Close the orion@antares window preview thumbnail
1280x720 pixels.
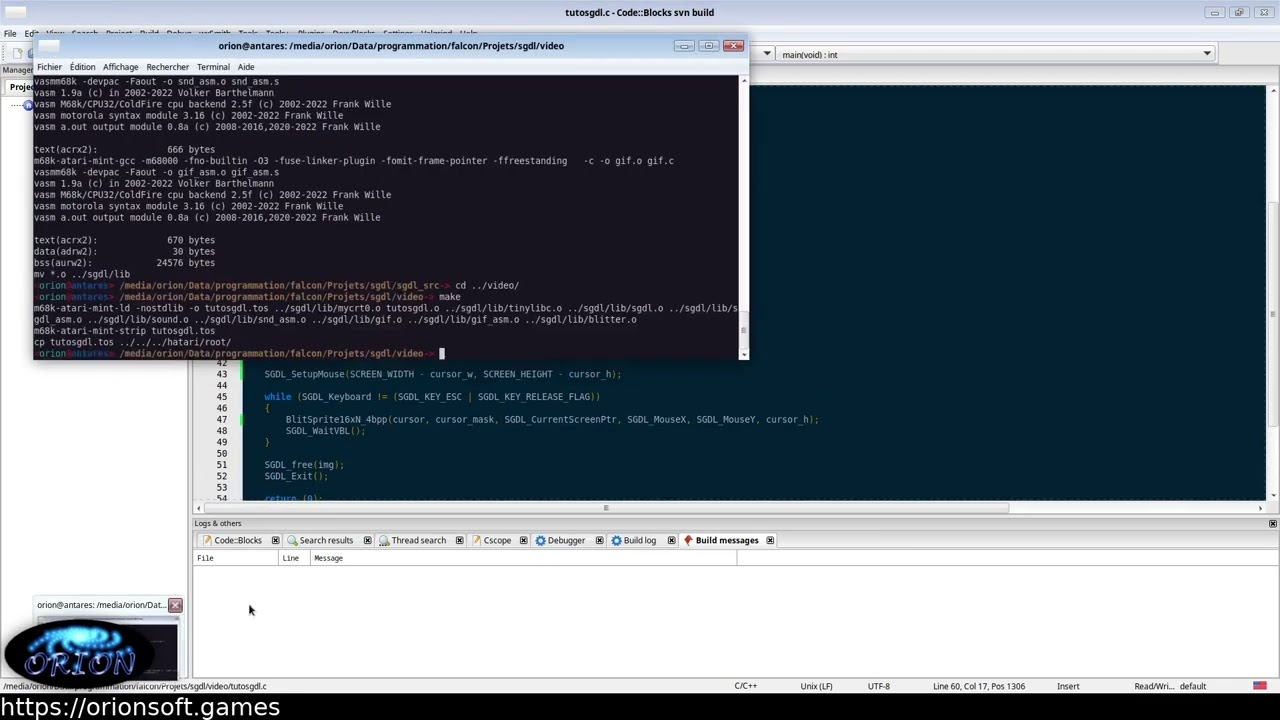pos(175,605)
